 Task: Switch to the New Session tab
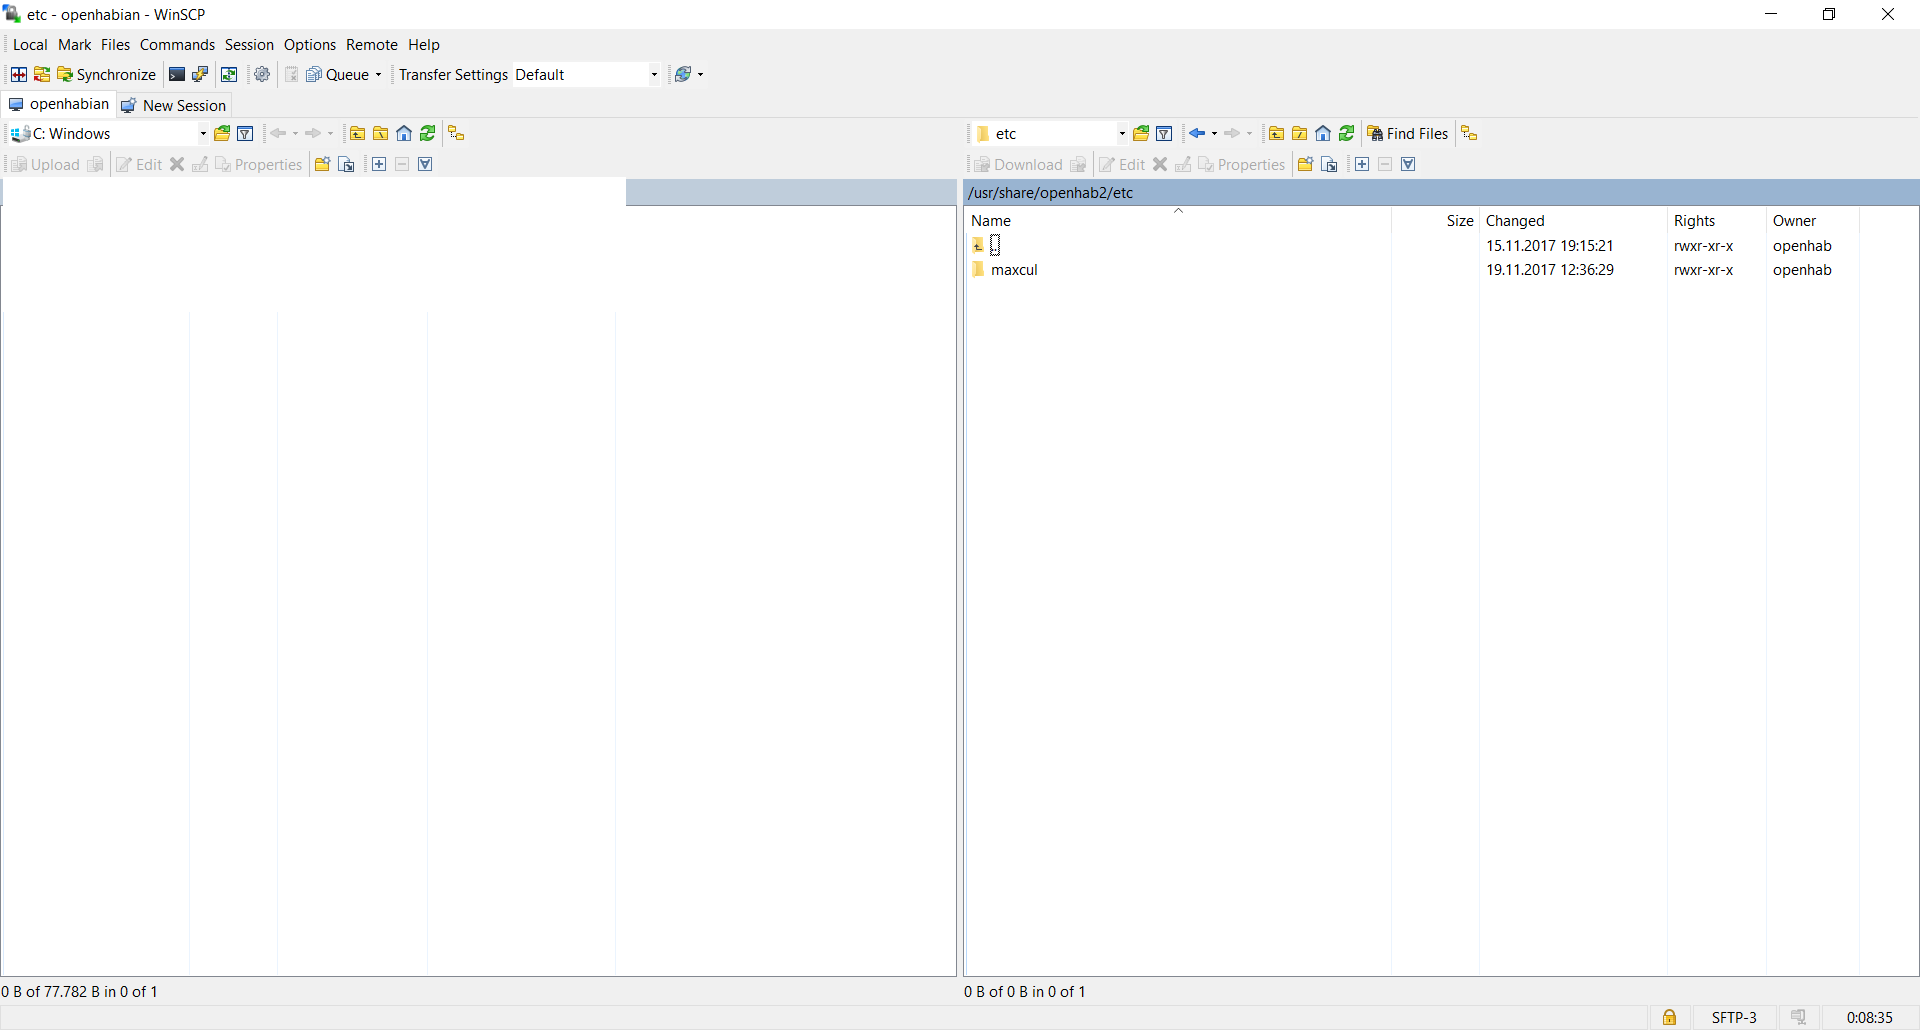pos(175,105)
